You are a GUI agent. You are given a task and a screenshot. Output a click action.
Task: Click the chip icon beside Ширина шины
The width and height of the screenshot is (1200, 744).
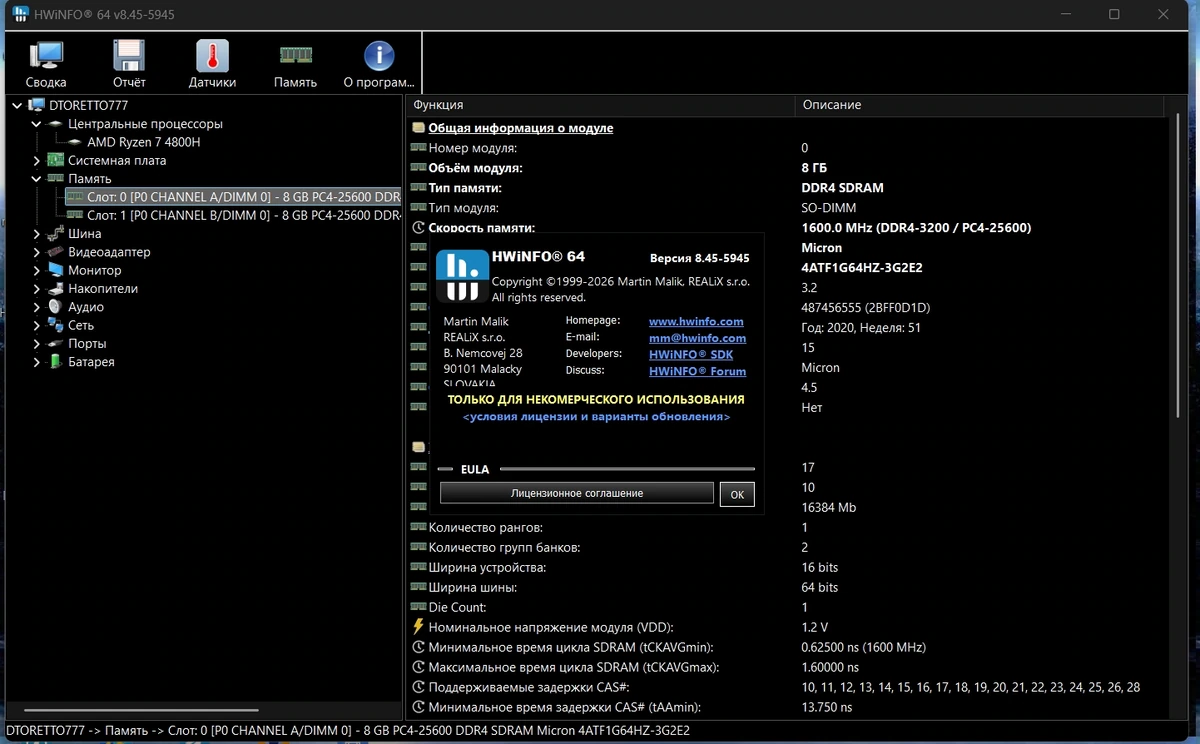coord(419,587)
